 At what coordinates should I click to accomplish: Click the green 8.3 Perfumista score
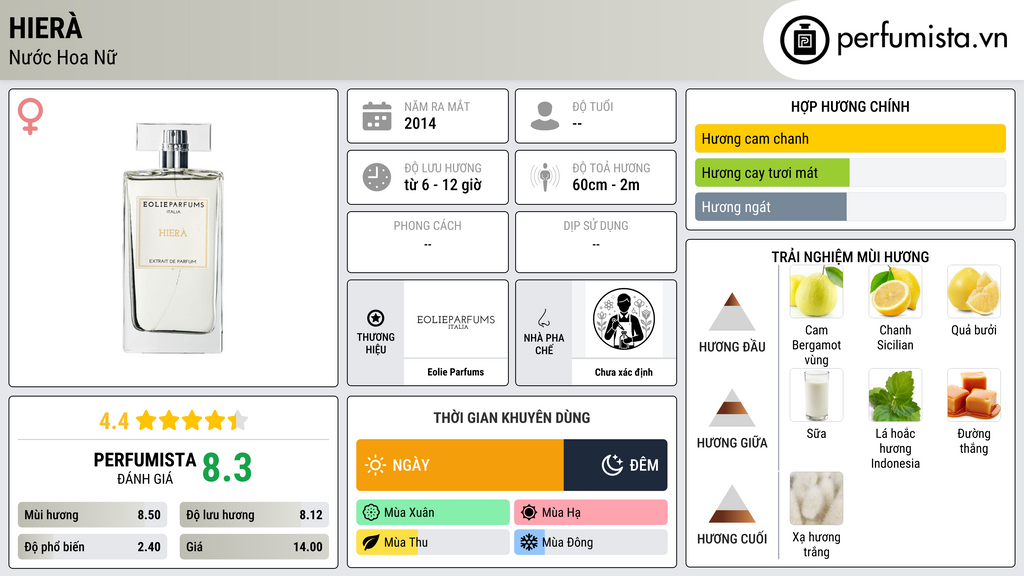point(227,468)
